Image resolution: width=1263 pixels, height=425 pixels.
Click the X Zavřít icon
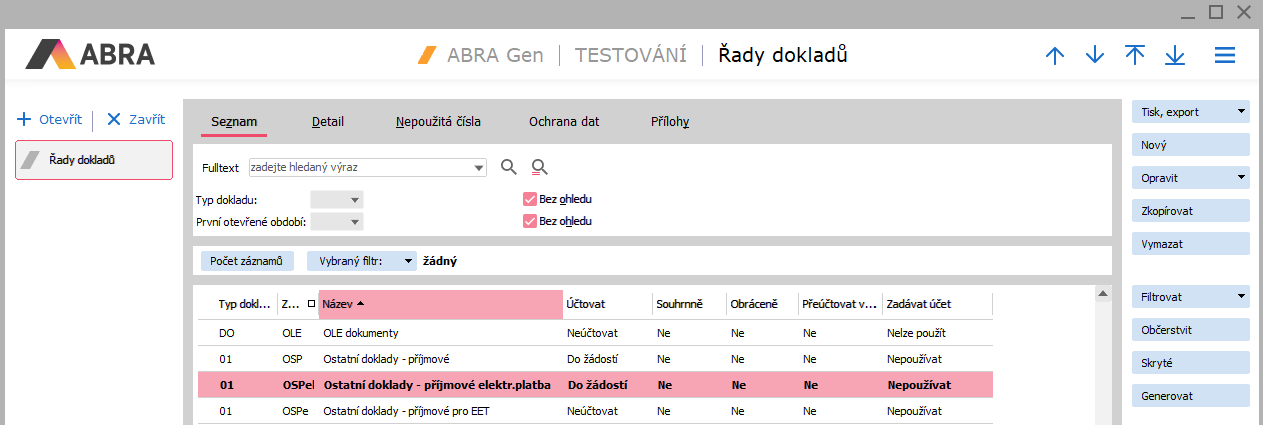[113, 119]
